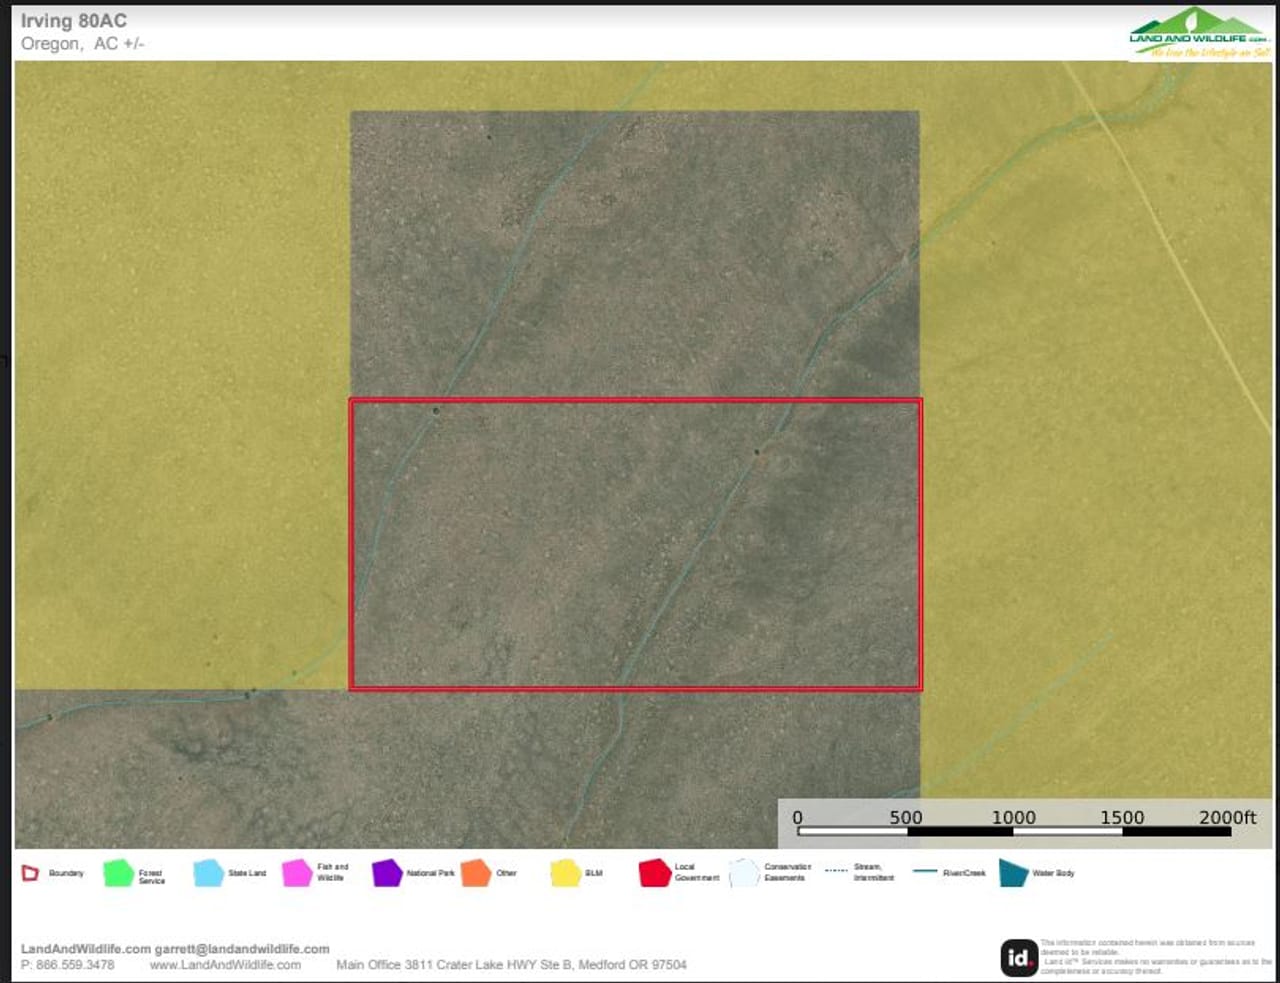Click the River/Creek line legend symbol
The height and width of the screenshot is (983, 1280).
pyautogui.click(x=925, y=872)
